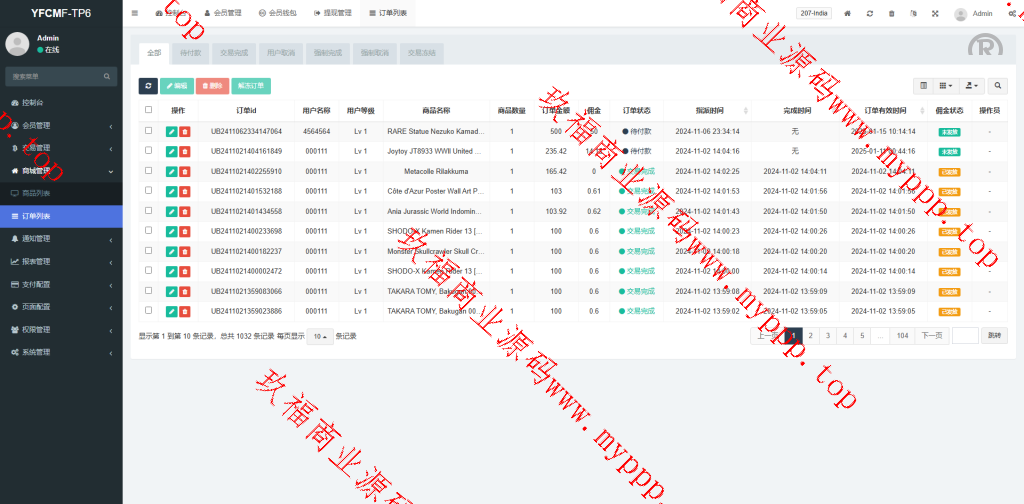Switch to the 待付款 tab
The height and width of the screenshot is (504, 1024).
191,53
